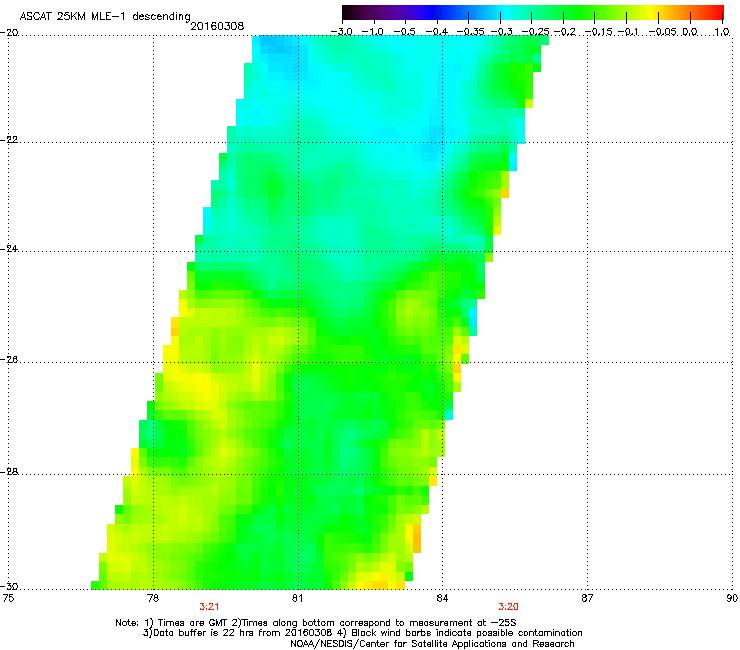Viewport: 740px width, 650px height.
Task: Click the latitude axis label -22
Action: tap(9, 140)
